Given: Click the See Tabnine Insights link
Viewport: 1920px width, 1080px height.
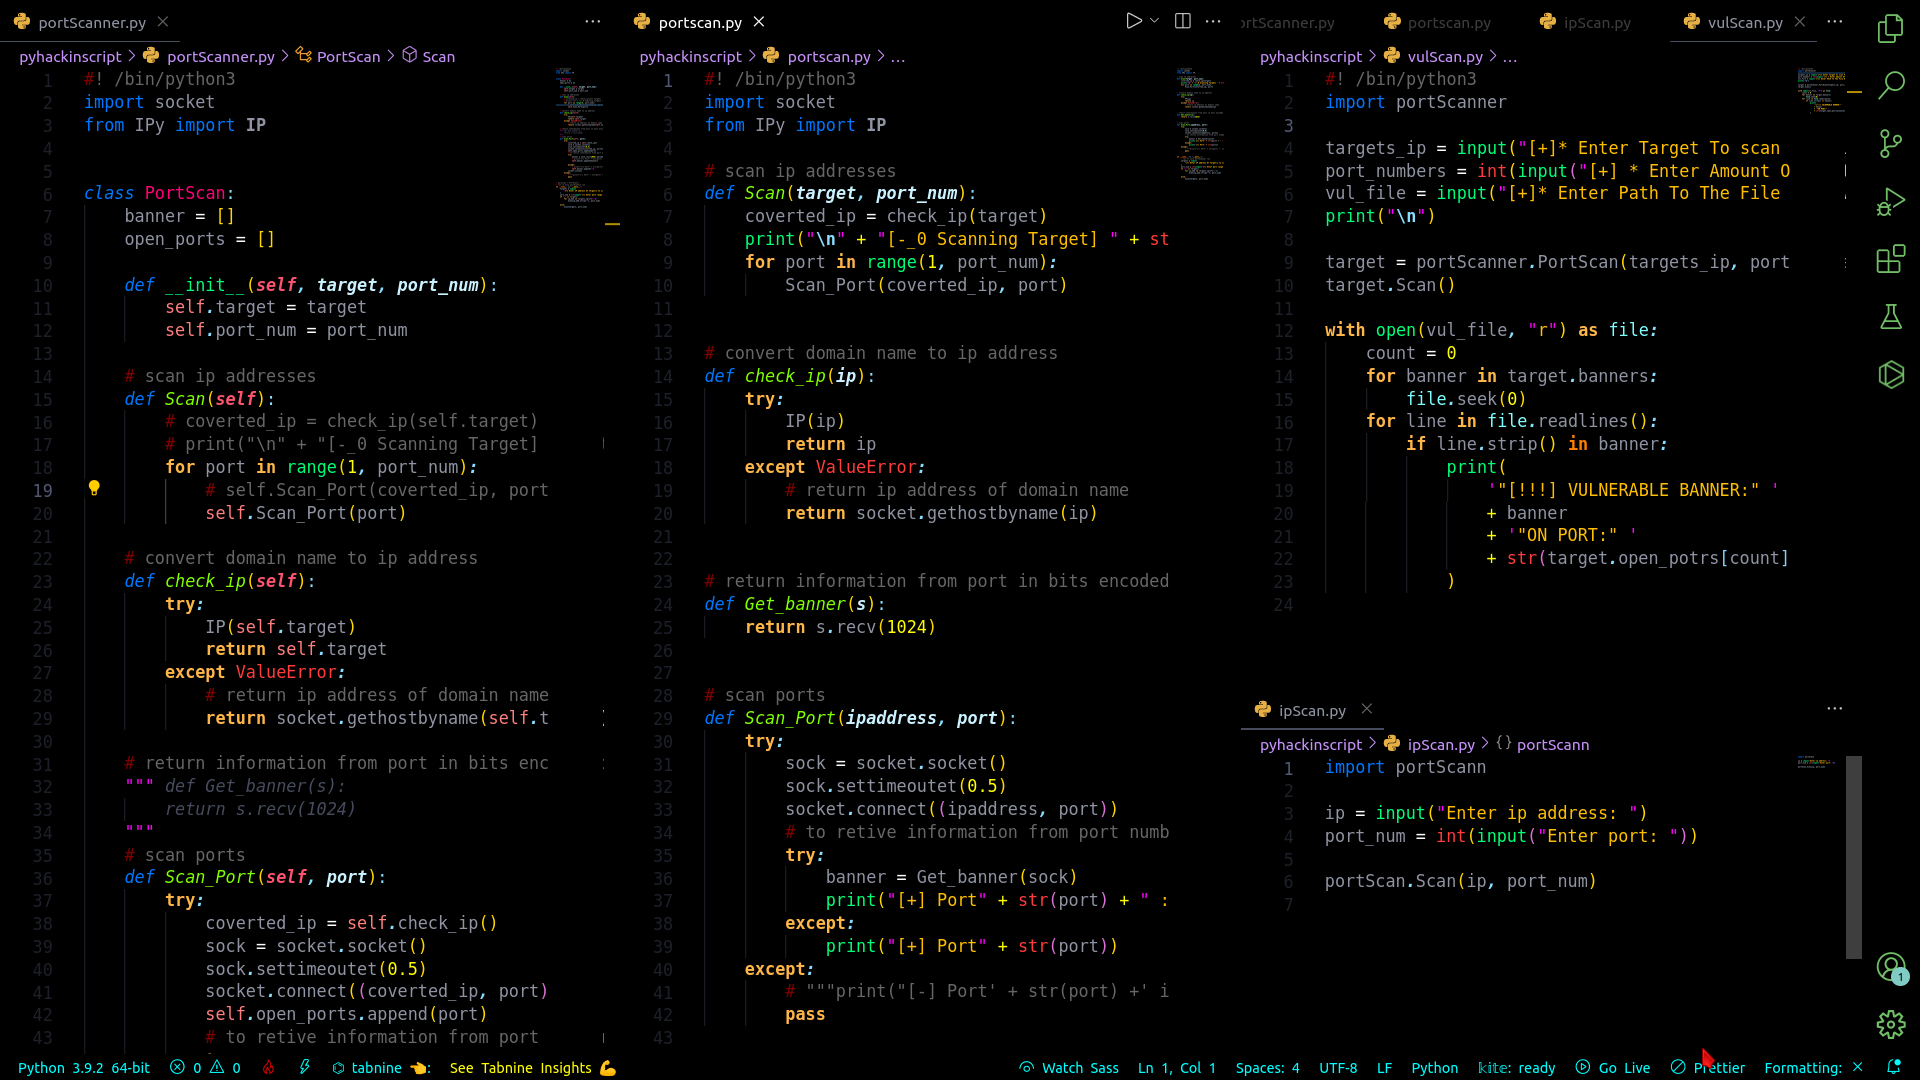Looking at the screenshot, I should click(x=519, y=1067).
